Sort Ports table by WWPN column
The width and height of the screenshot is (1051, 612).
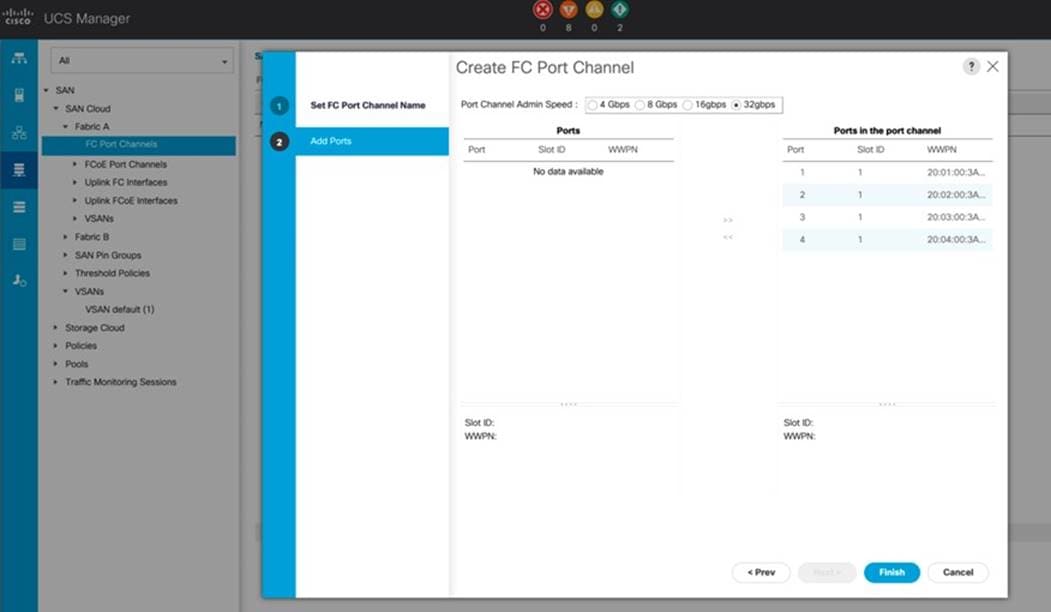pos(623,149)
